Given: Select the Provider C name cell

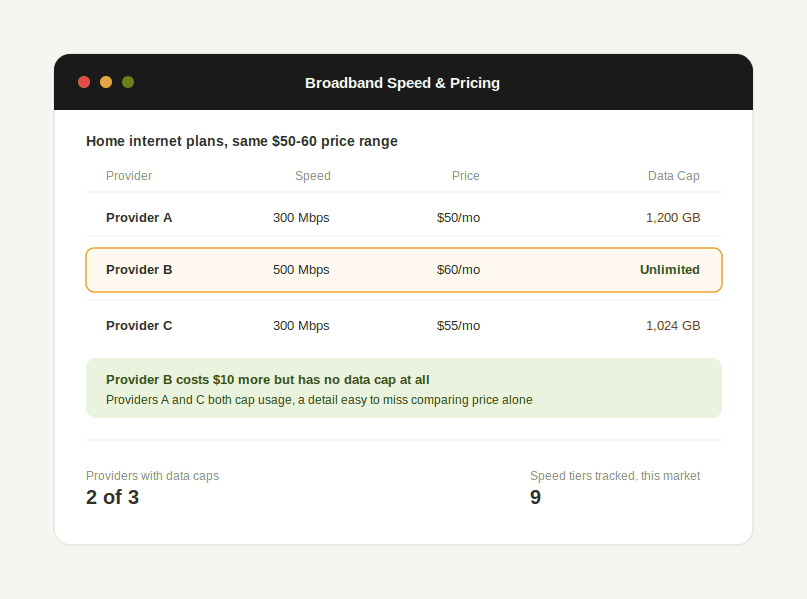Looking at the screenshot, I should point(139,326).
